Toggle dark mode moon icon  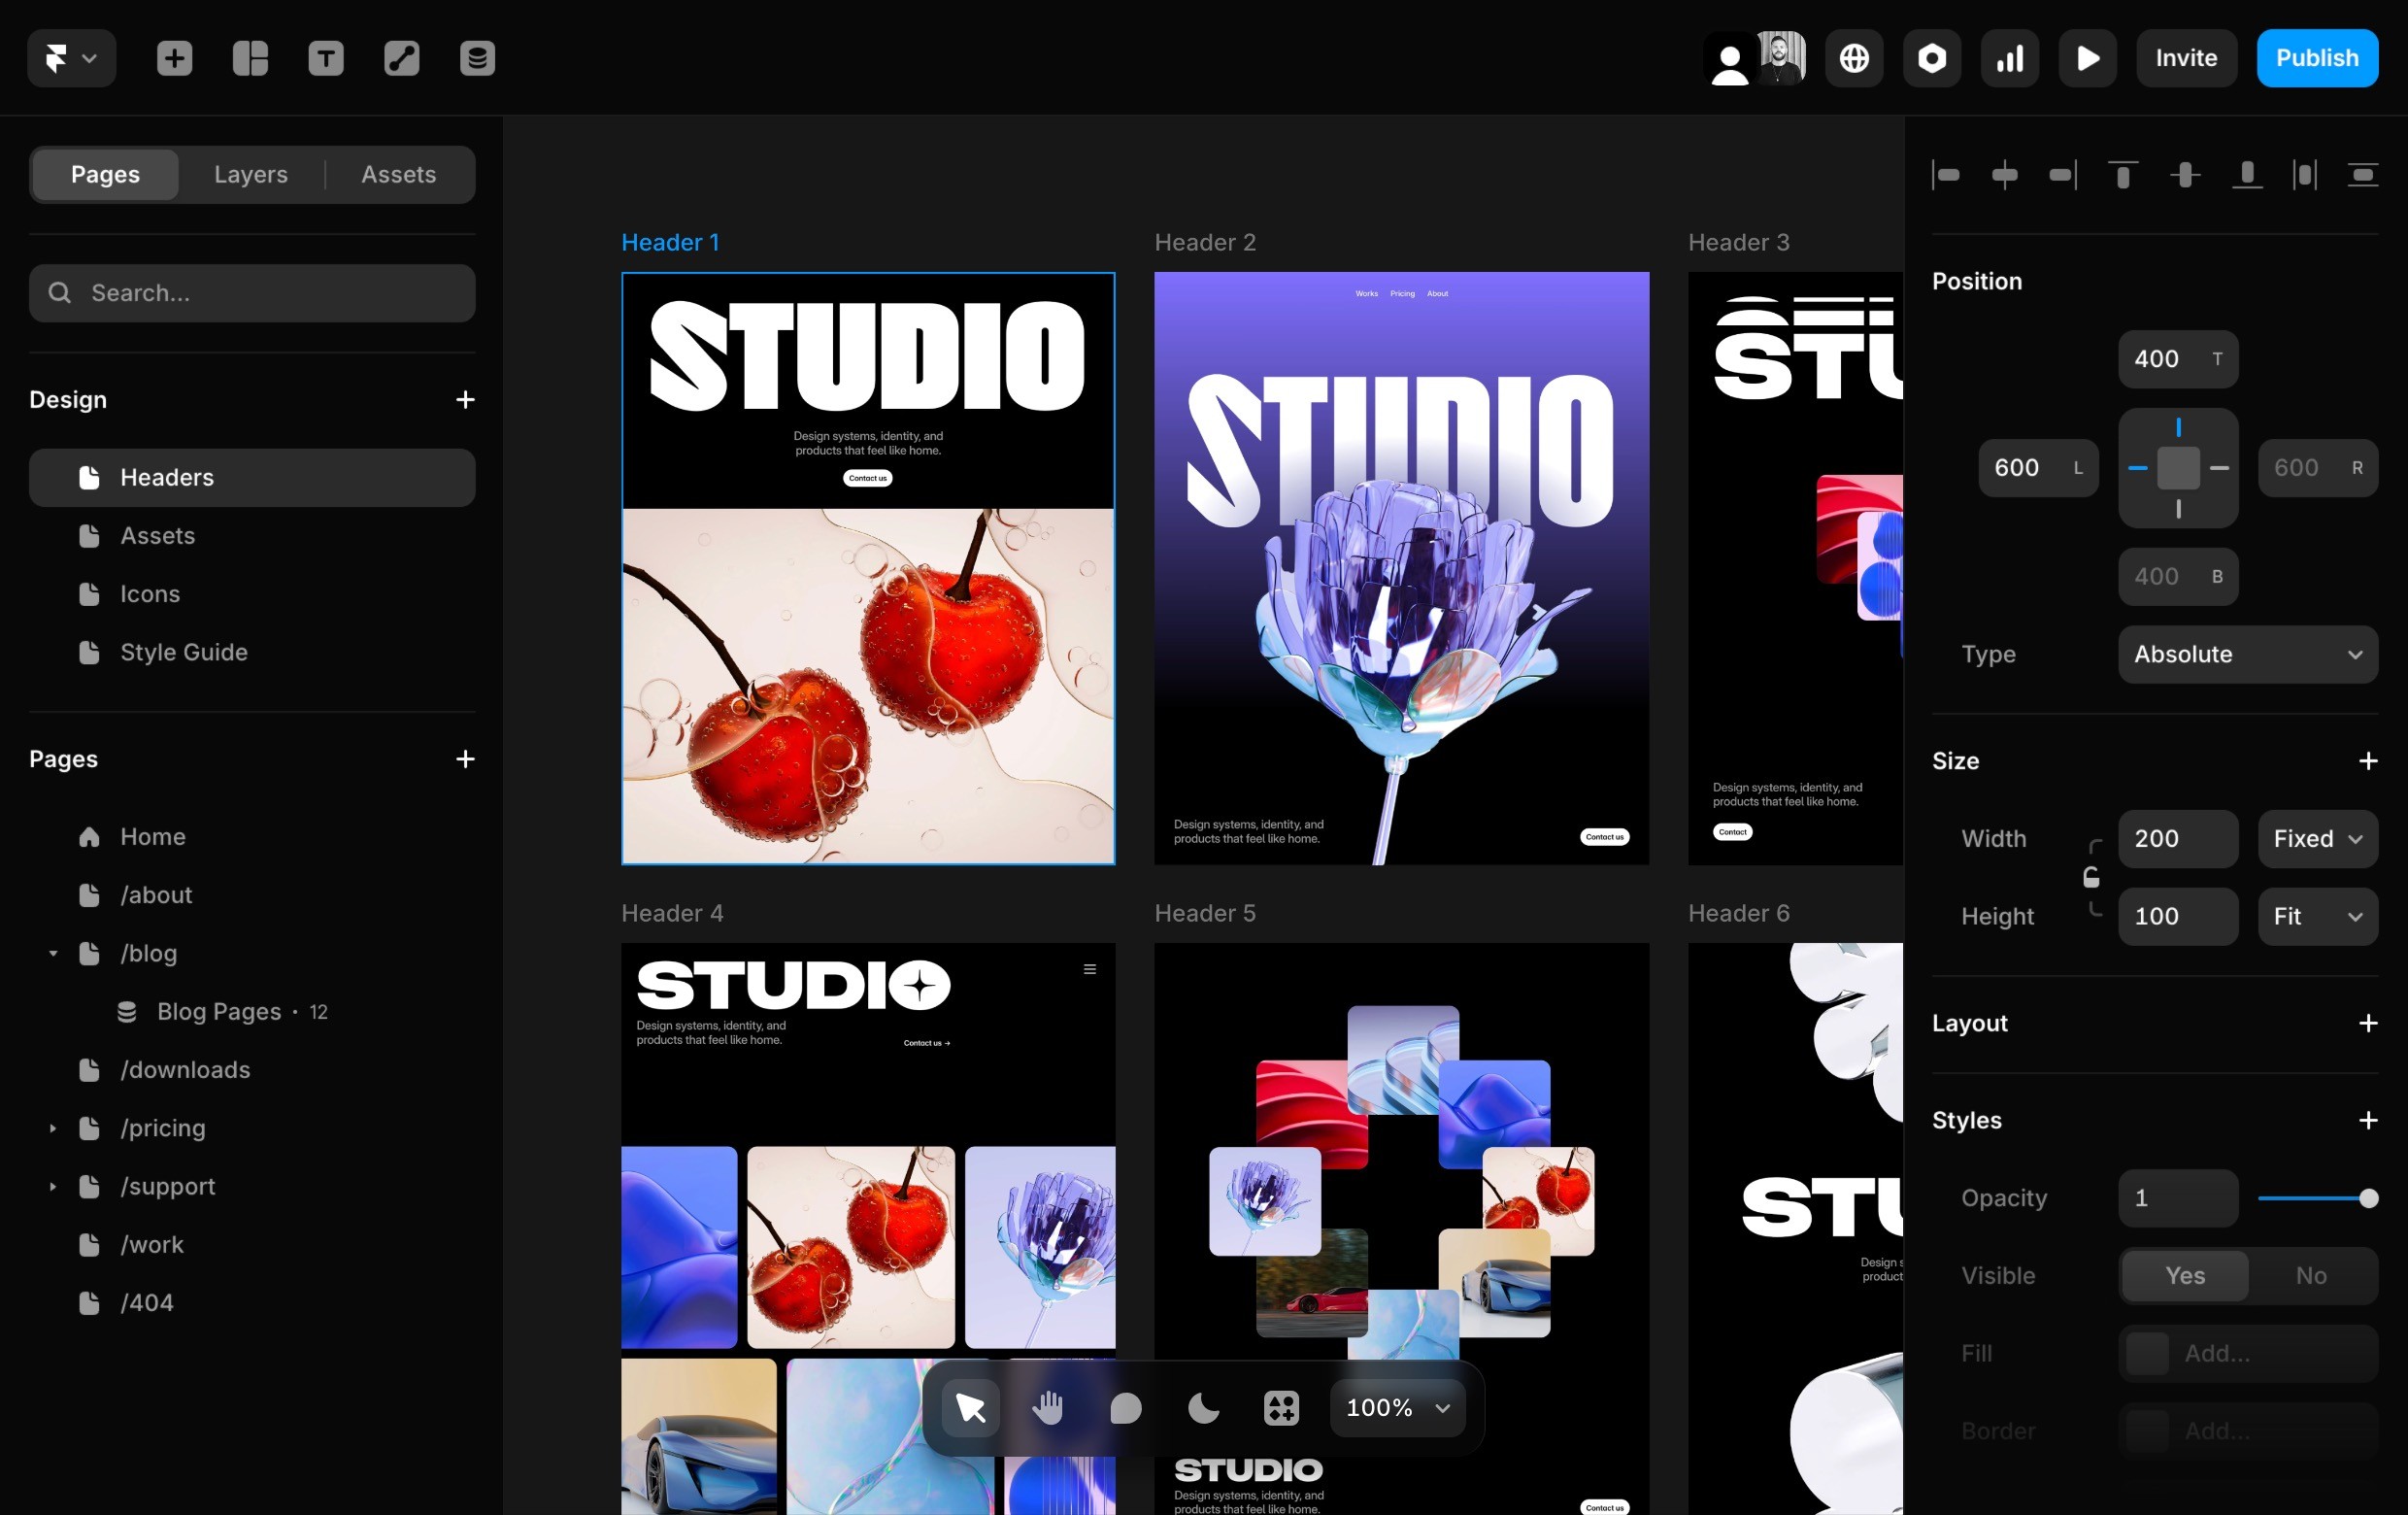1203,1407
